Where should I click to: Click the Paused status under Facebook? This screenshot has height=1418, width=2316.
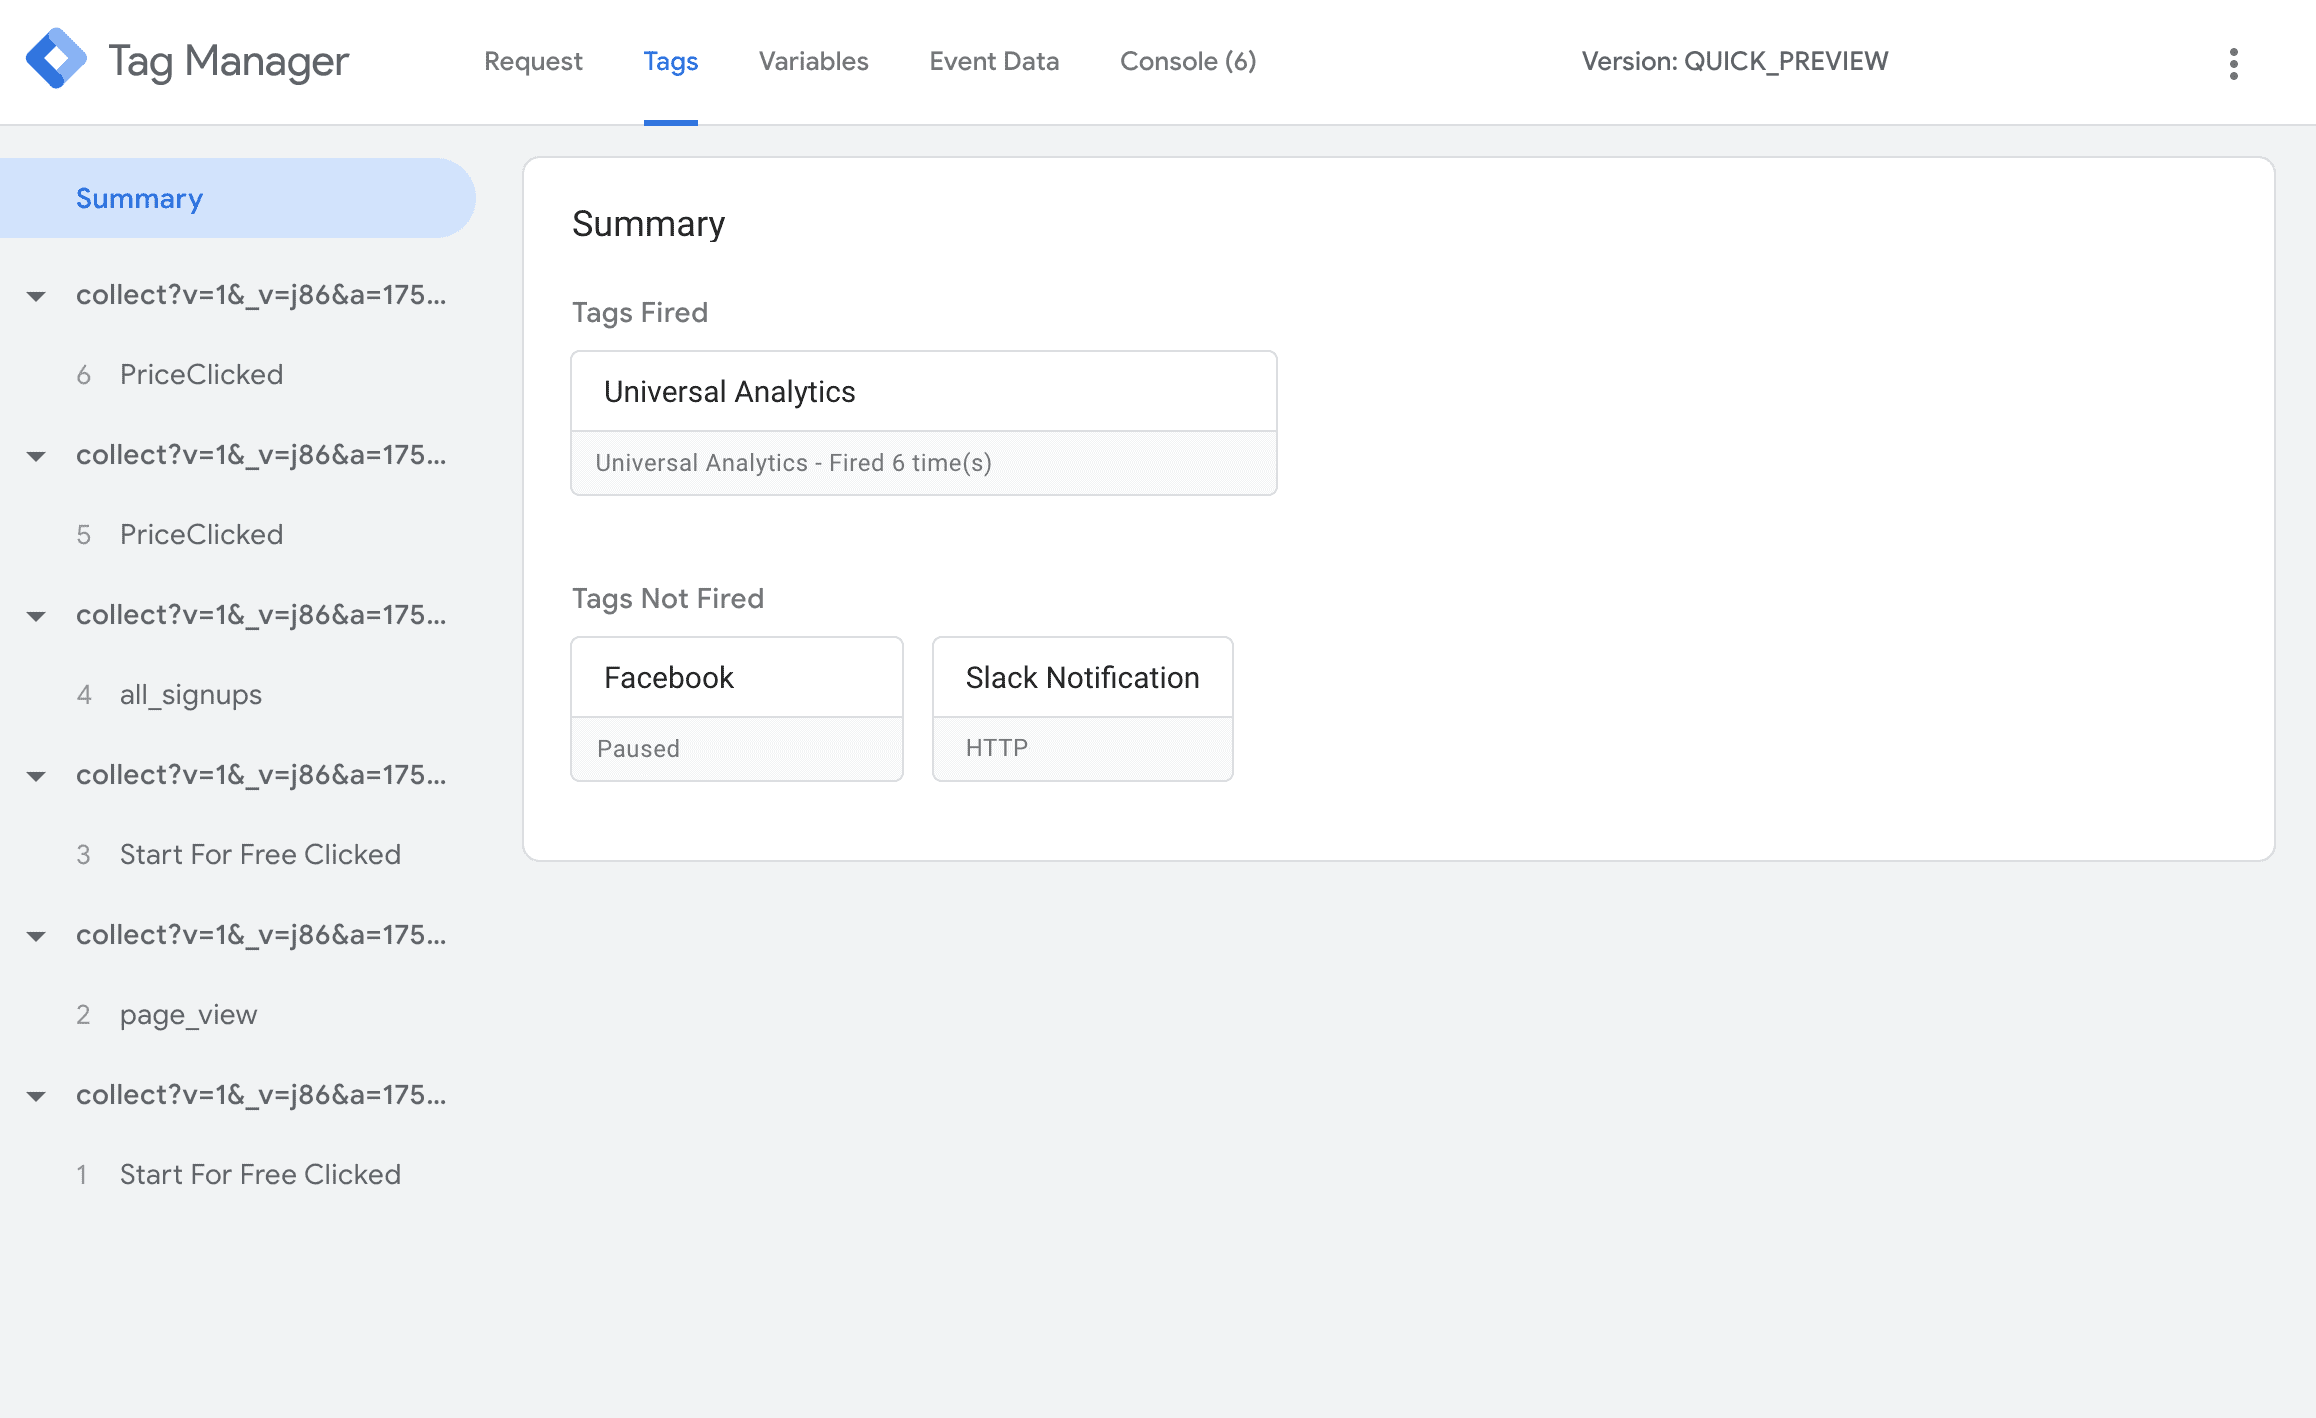pyautogui.click(x=638, y=749)
